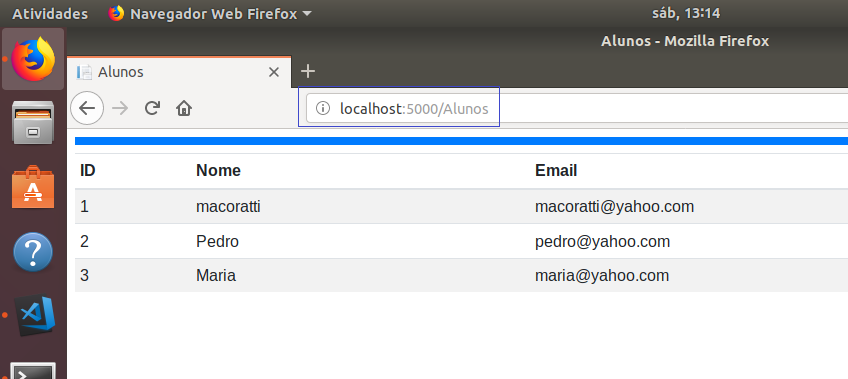Go to the browser home page icon
Viewport: 848px width, 379px height.
click(184, 109)
